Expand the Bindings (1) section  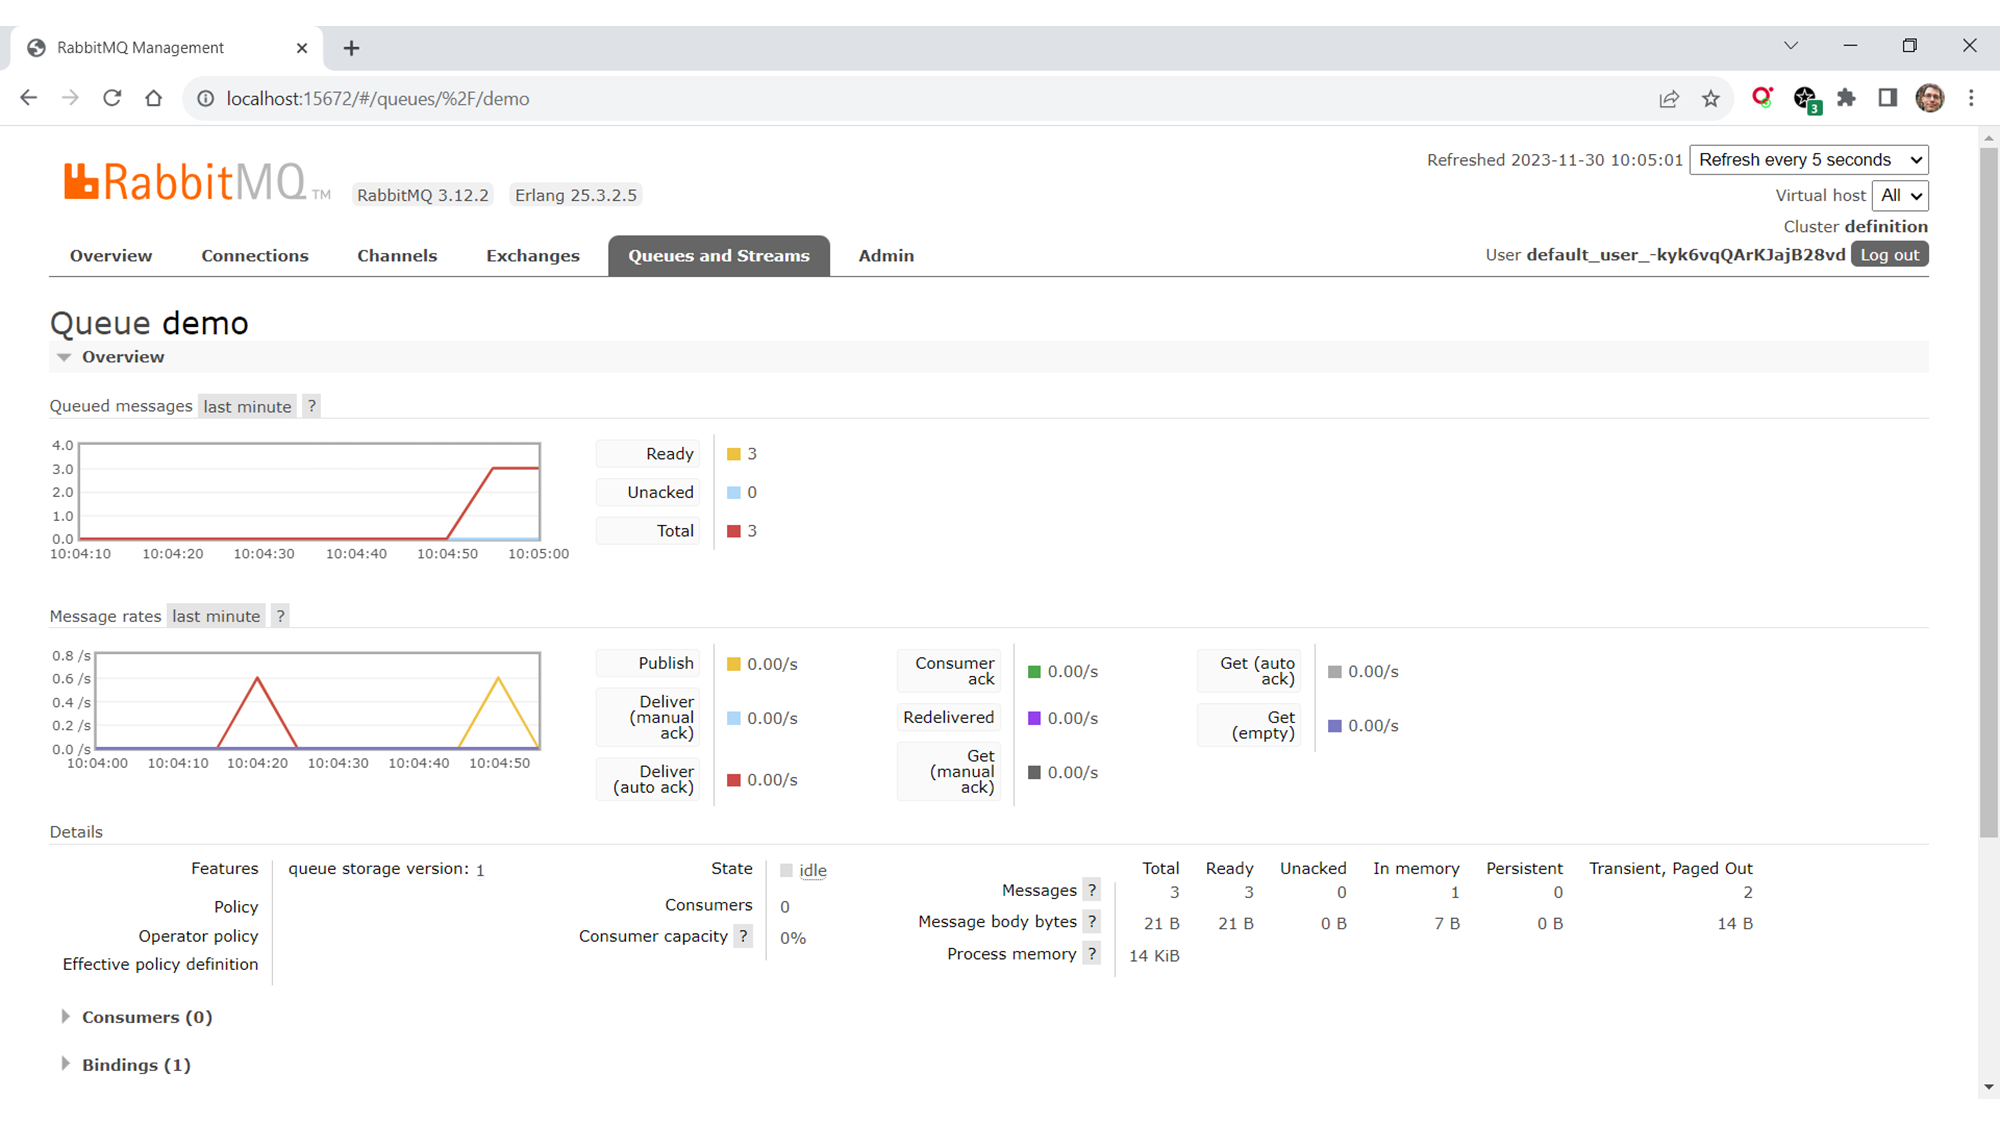[x=135, y=1065]
